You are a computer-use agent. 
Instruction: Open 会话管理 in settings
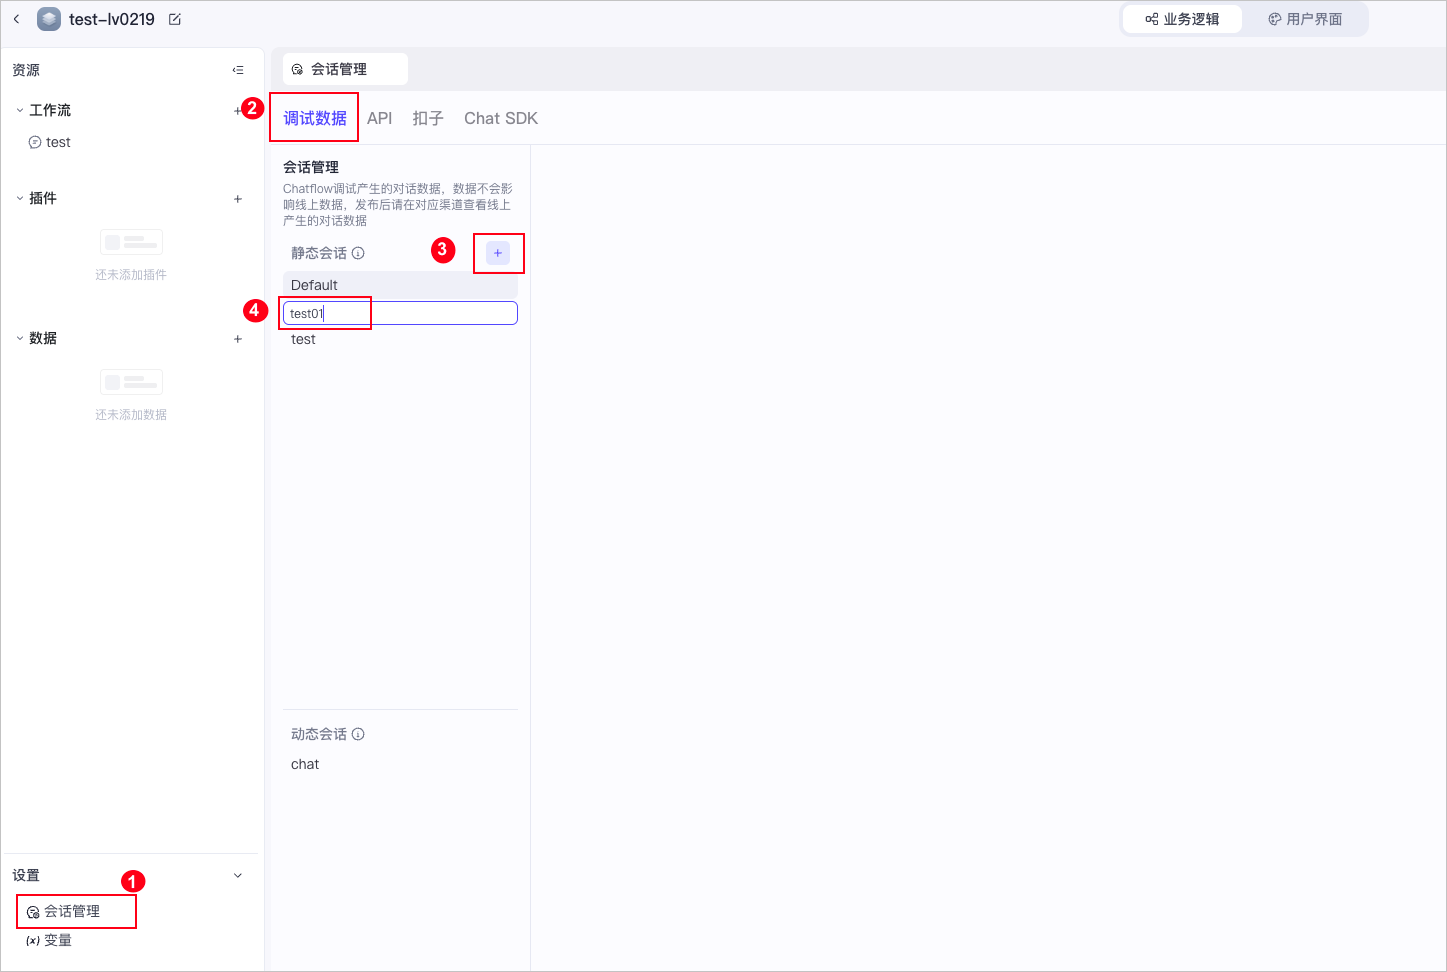tap(73, 911)
